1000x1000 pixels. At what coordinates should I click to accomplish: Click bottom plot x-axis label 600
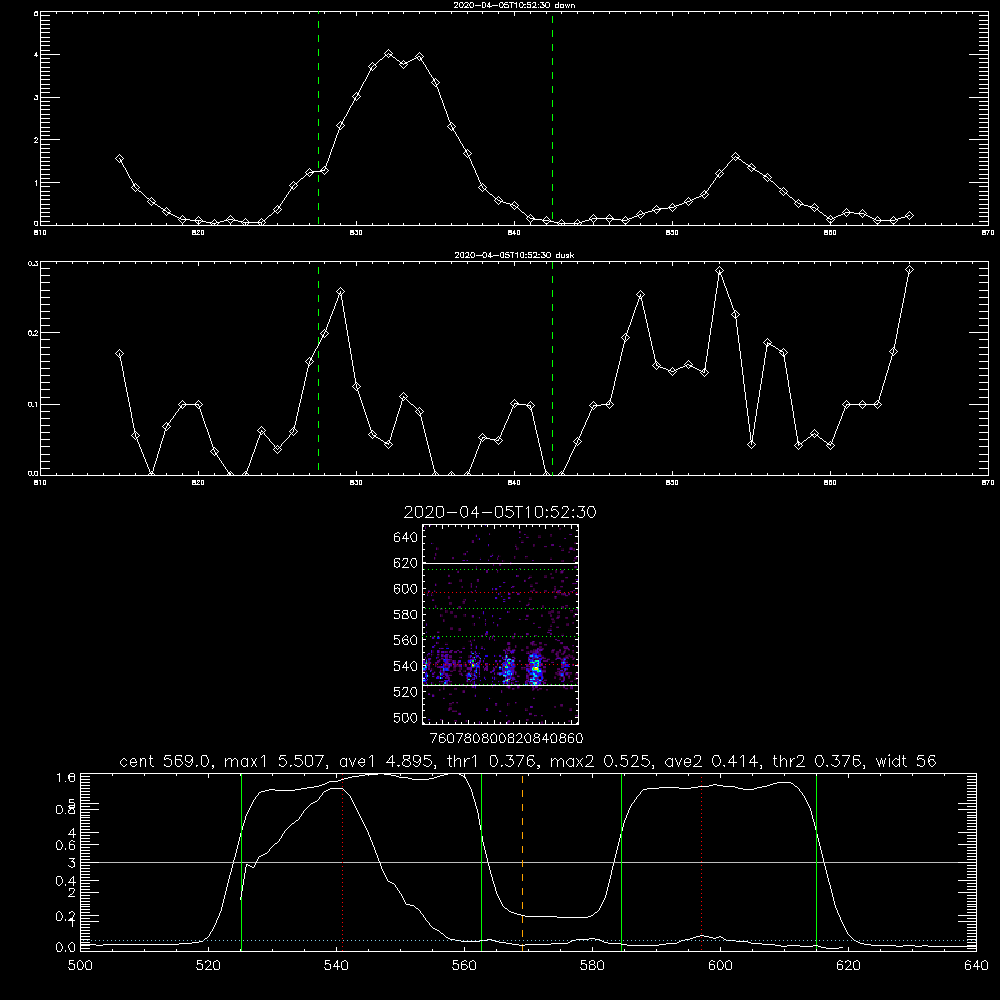coord(721,965)
